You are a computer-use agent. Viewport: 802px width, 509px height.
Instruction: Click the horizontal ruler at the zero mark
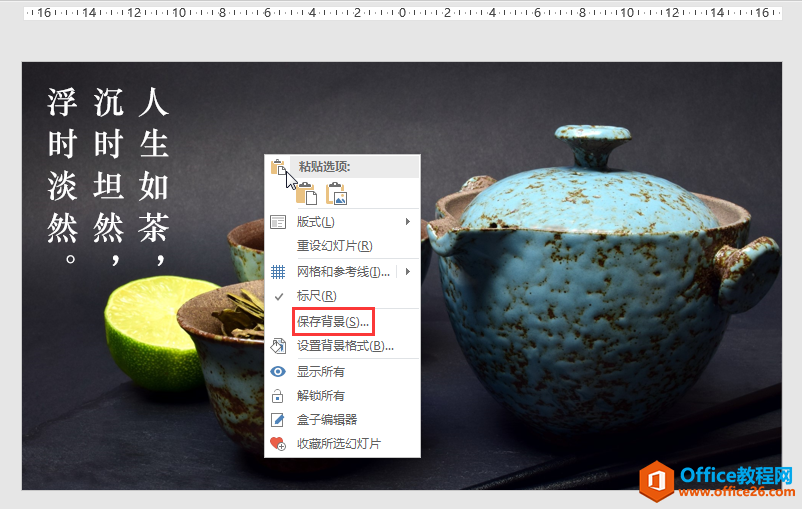(x=402, y=13)
